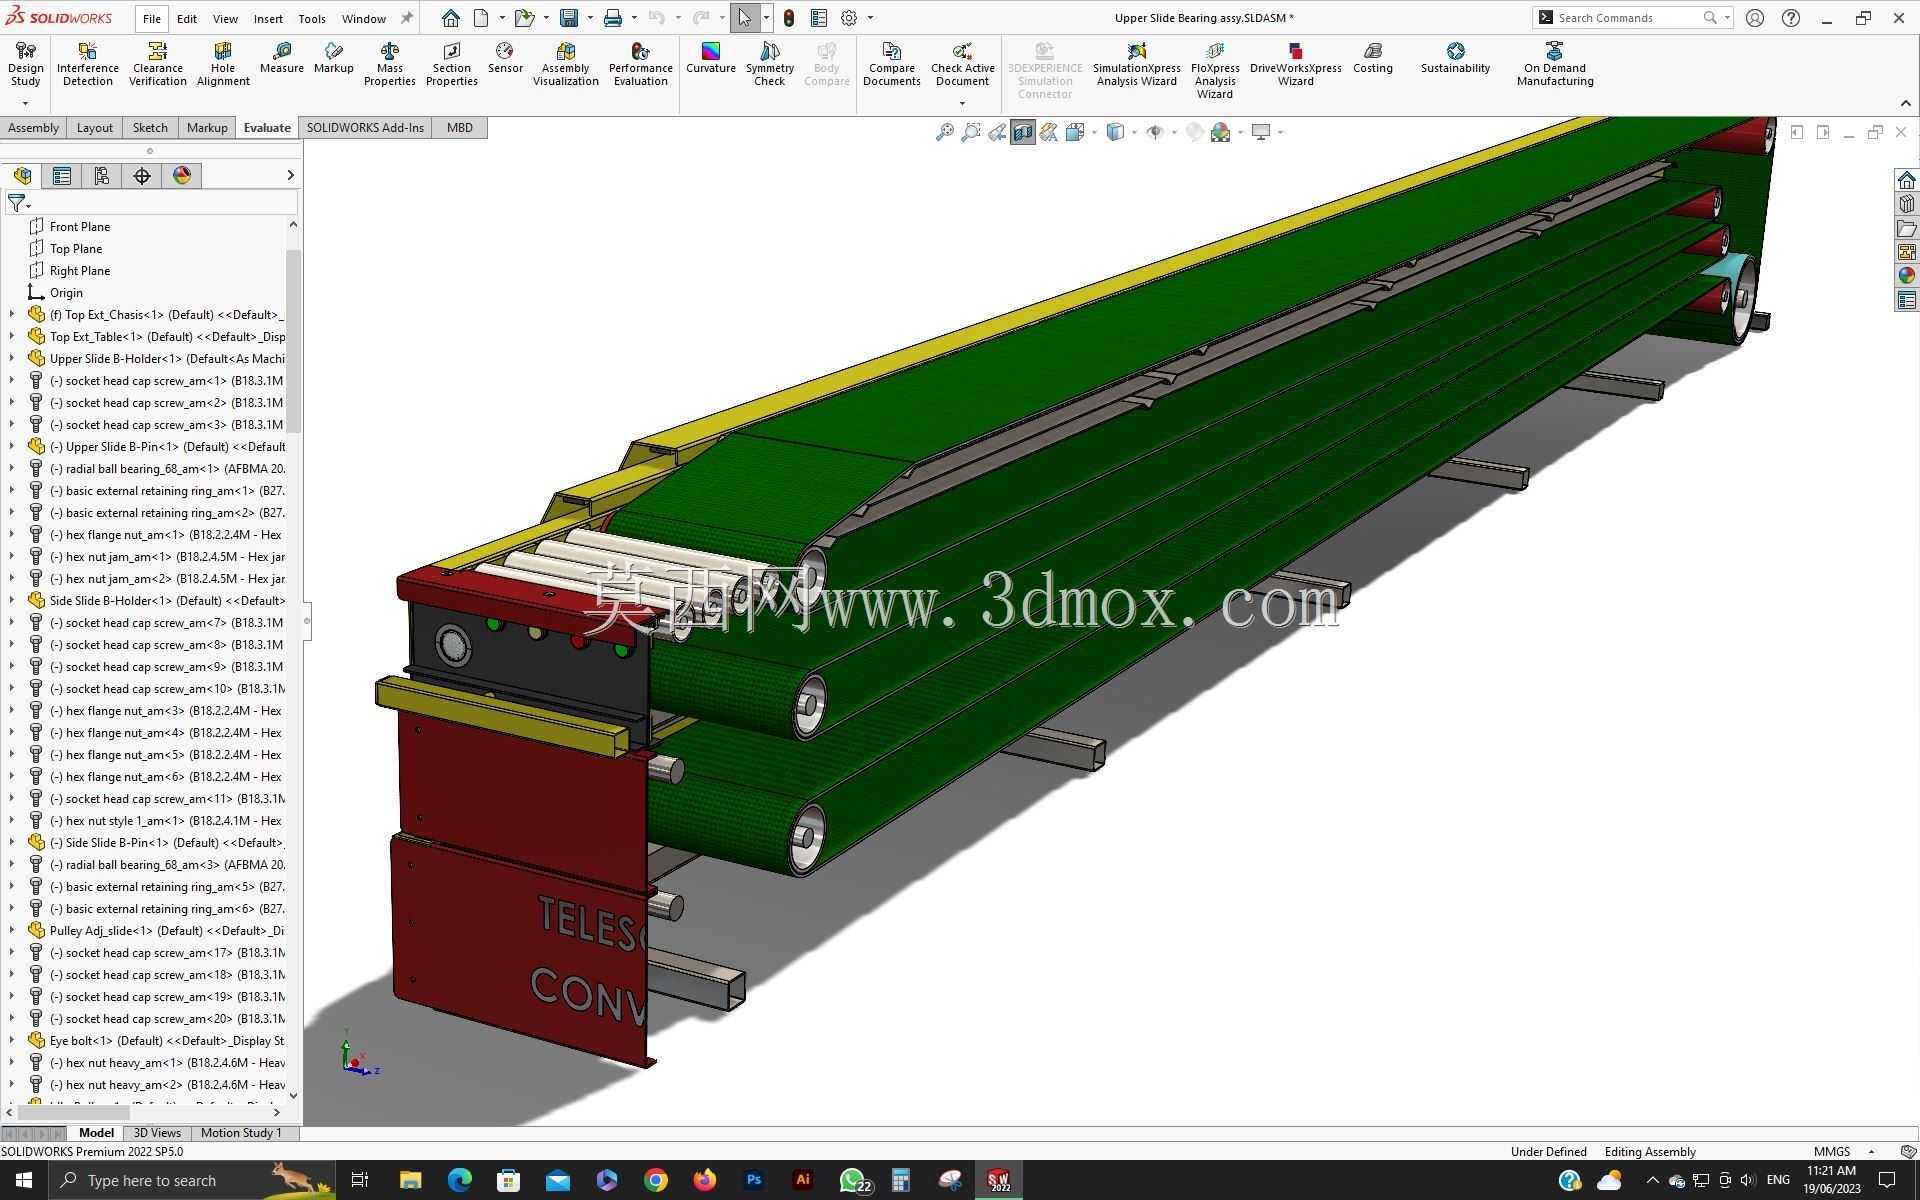Expand Pulley Adj_slide<1> tree node
Screen dimensions: 1920x1200
11,931
